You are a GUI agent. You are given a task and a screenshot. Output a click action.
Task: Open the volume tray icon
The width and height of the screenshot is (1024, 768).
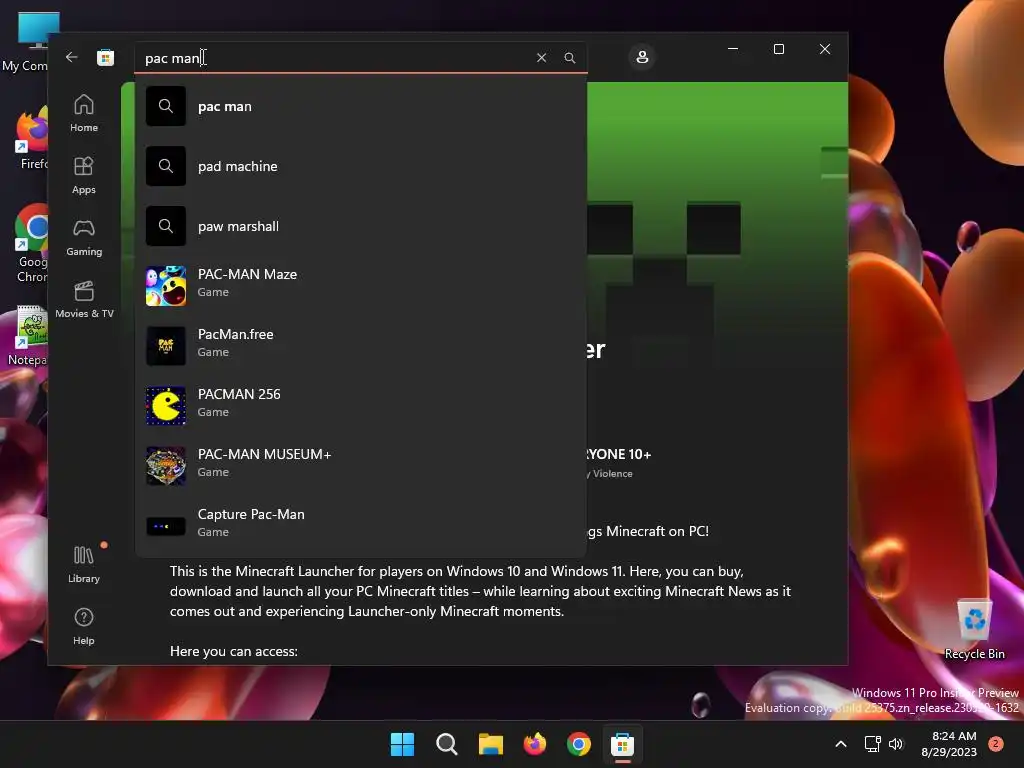(x=896, y=744)
